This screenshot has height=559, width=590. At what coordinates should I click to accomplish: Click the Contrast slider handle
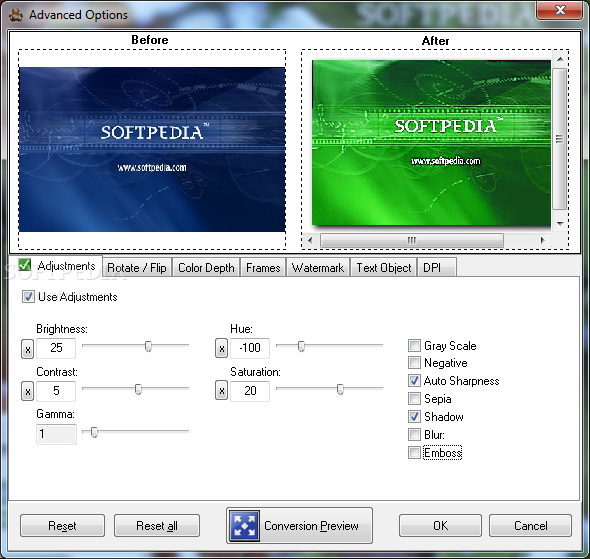(x=138, y=389)
